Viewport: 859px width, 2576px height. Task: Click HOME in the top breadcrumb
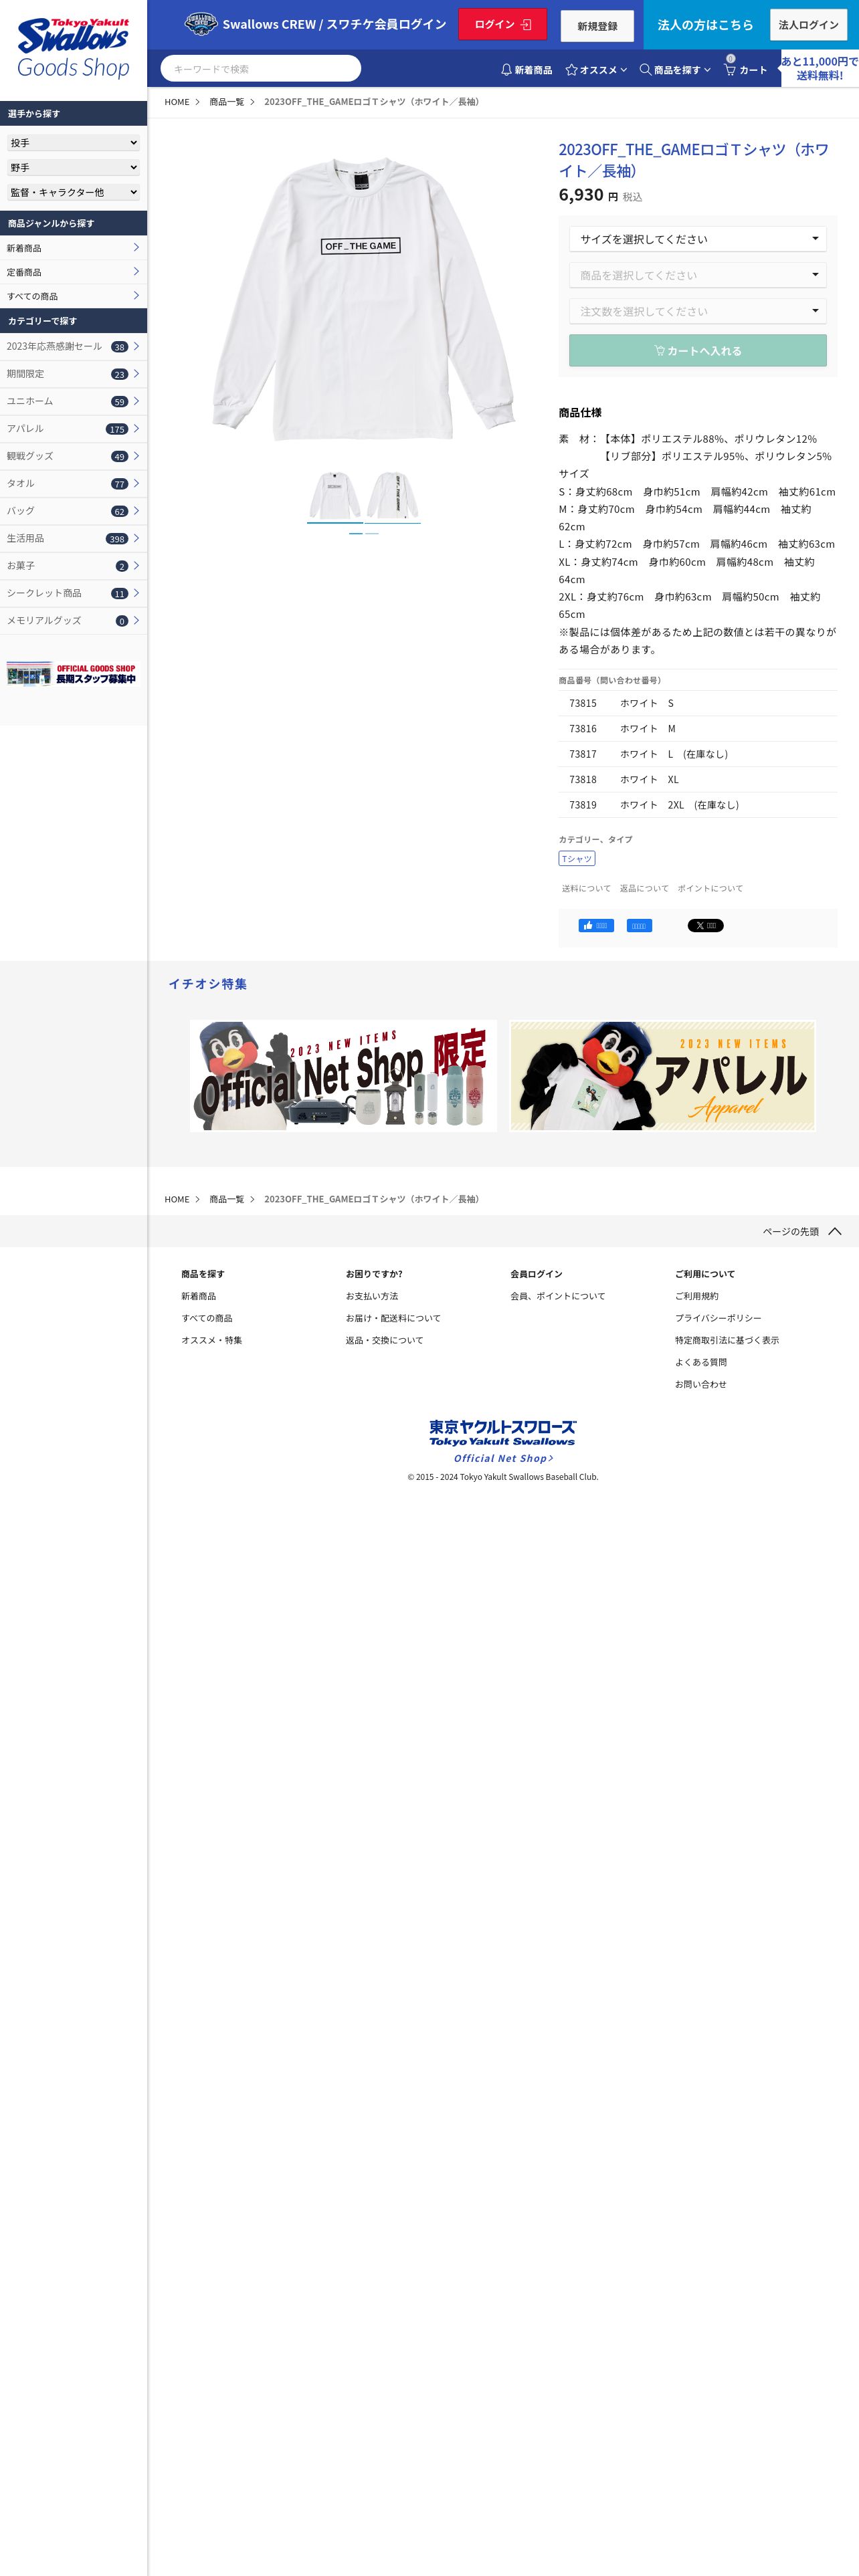pyautogui.click(x=177, y=102)
